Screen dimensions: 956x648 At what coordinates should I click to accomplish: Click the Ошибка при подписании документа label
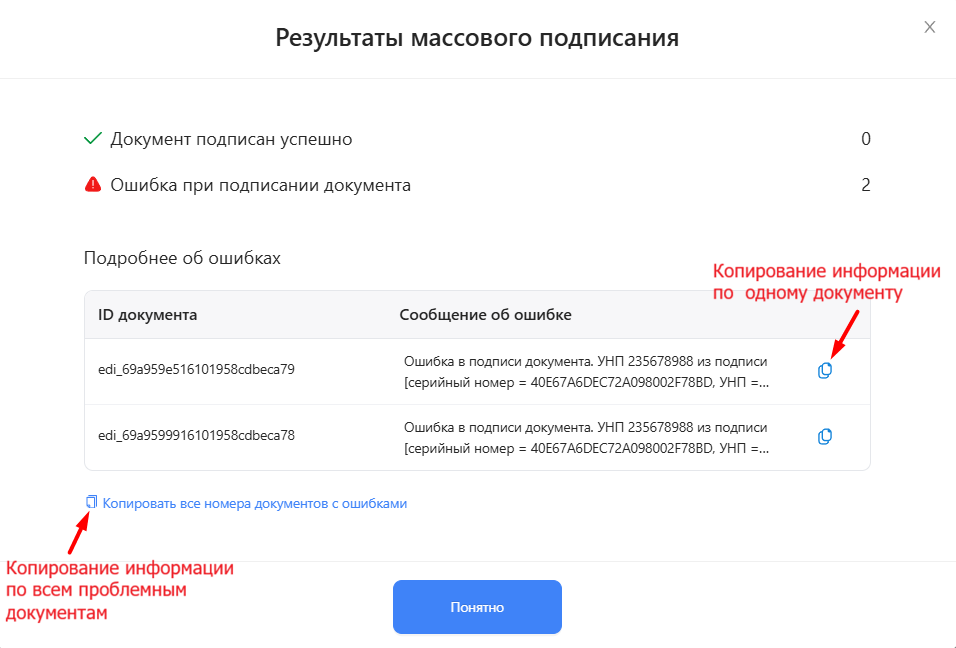point(260,185)
